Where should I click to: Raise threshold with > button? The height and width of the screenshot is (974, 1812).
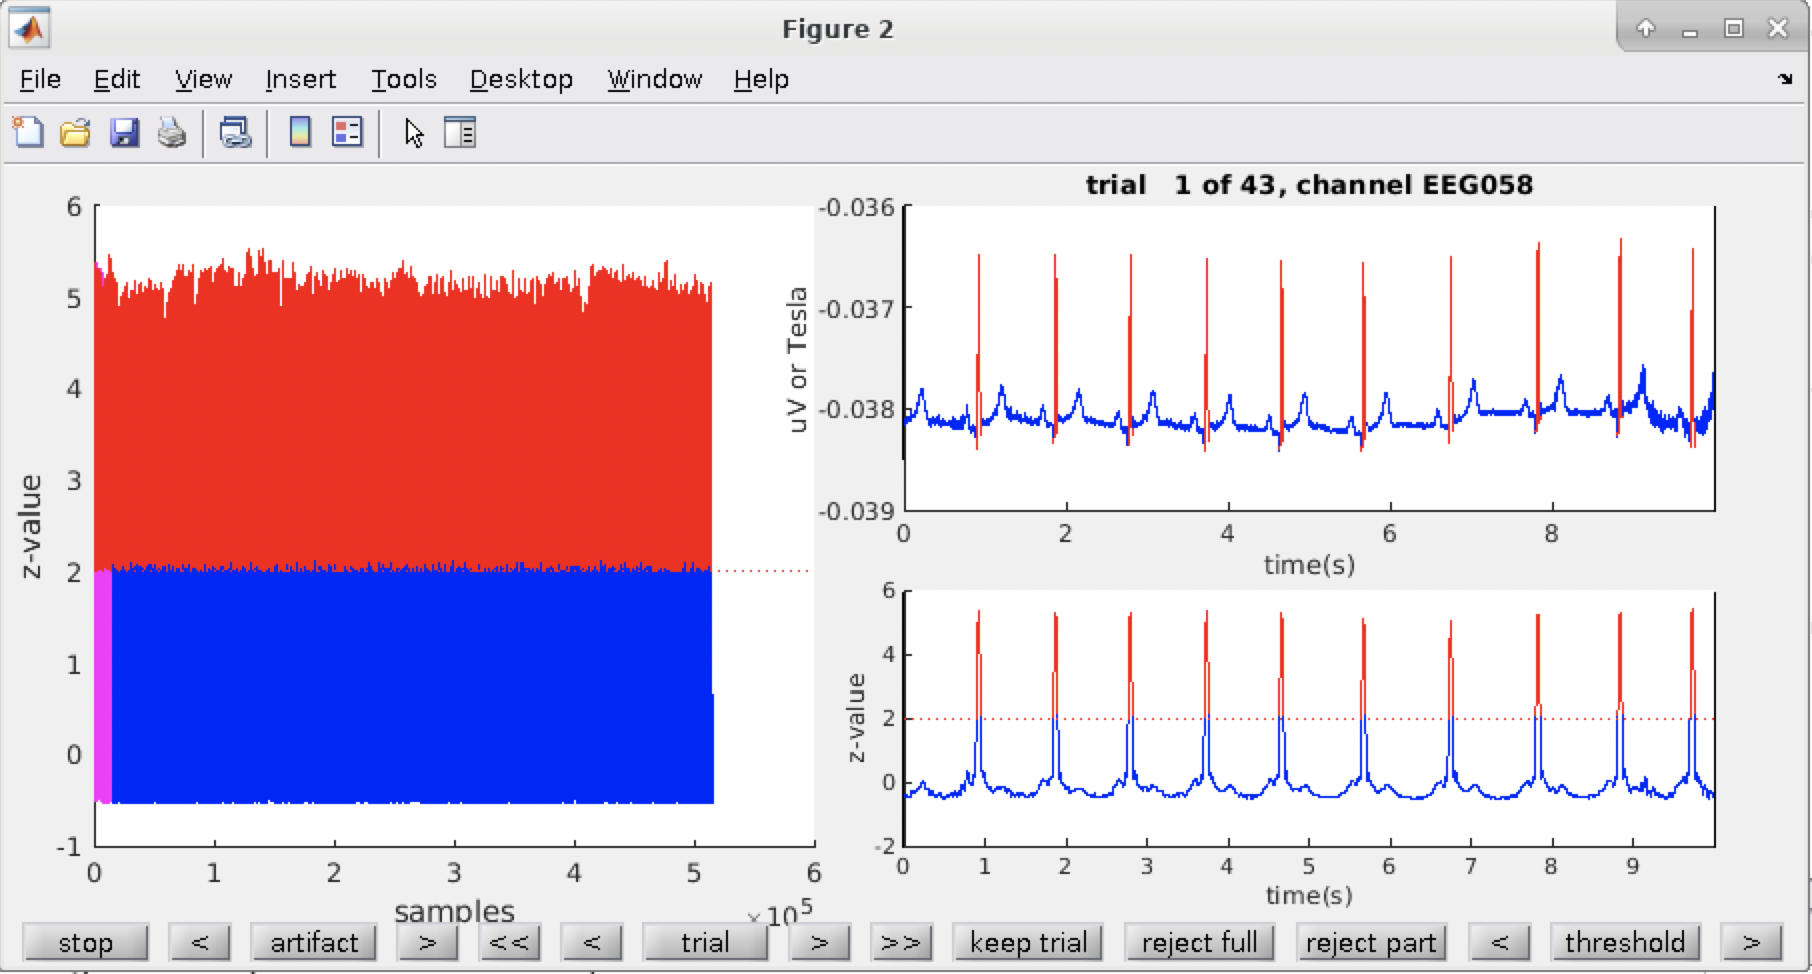[x=1751, y=942]
